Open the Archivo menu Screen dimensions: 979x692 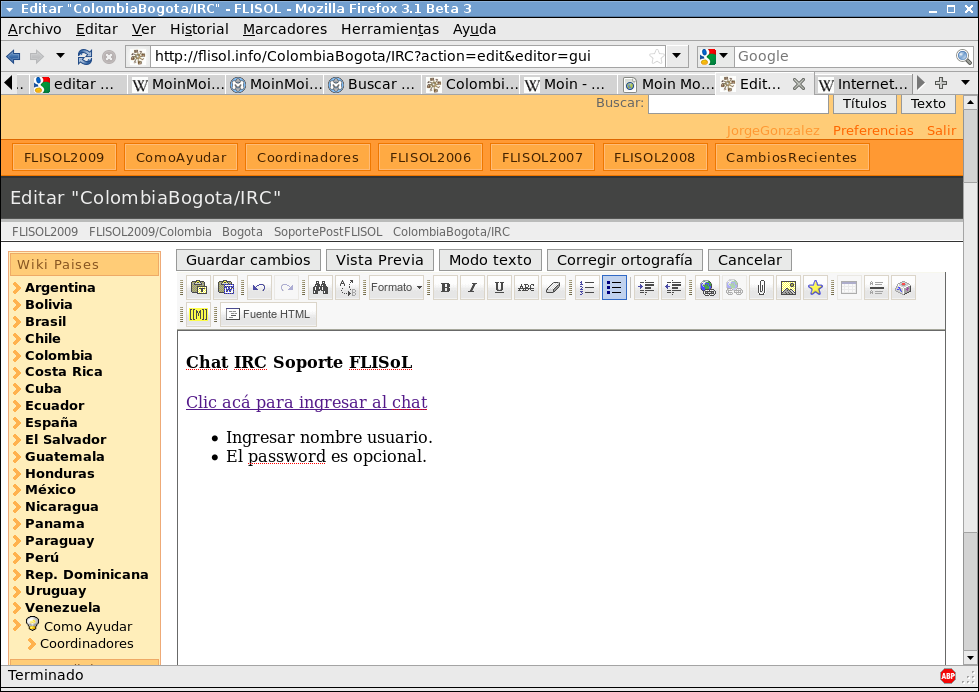[x=34, y=29]
